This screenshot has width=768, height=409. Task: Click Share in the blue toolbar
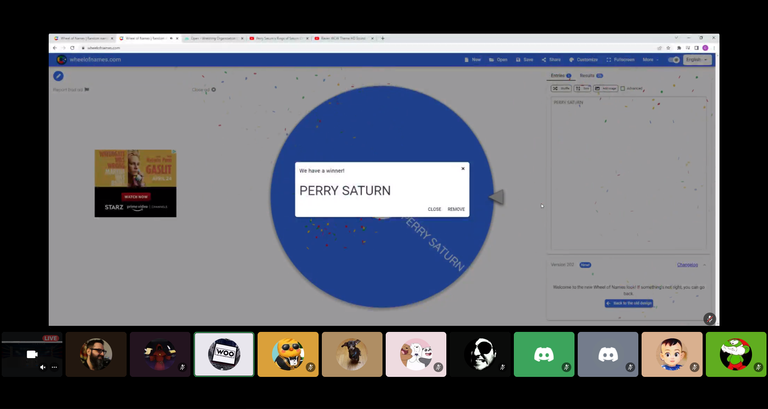point(551,60)
